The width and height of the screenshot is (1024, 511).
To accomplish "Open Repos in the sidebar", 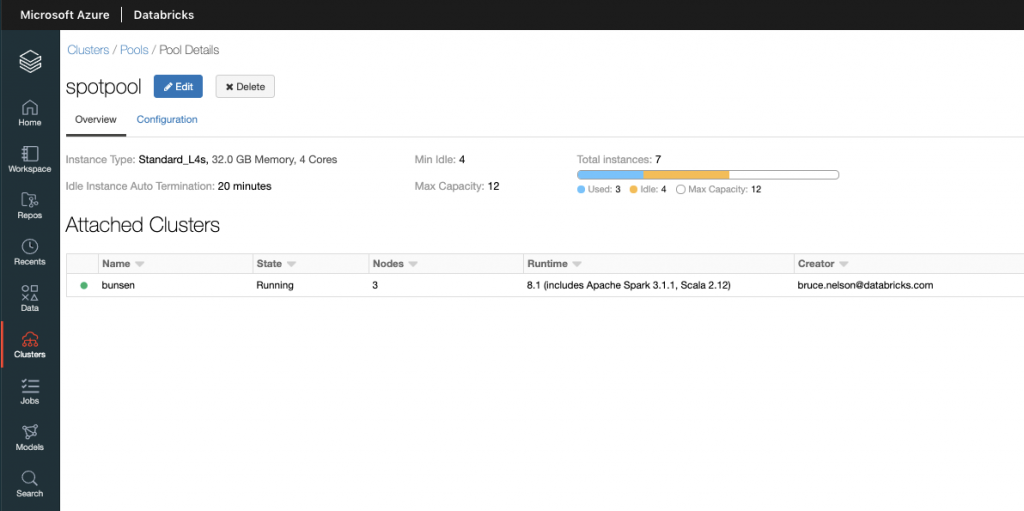I will (30, 205).
